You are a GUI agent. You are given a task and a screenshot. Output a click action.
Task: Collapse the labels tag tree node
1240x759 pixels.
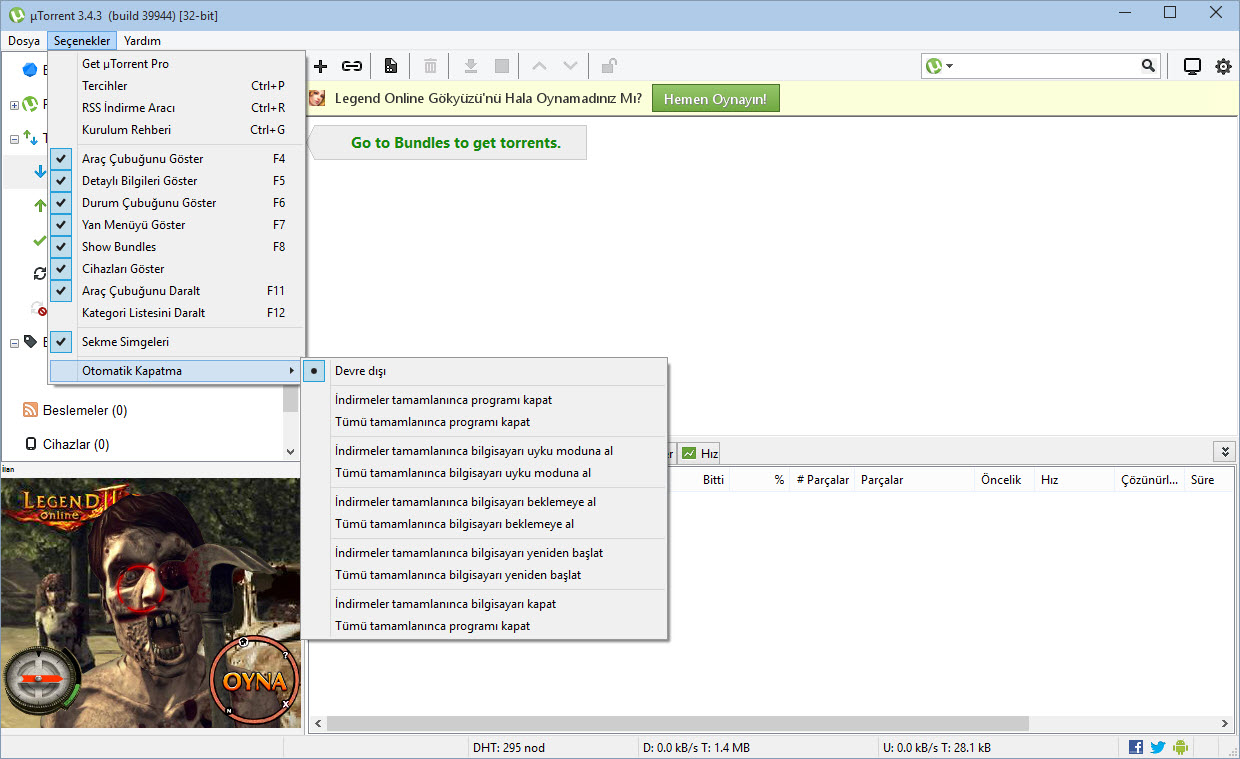(14, 342)
